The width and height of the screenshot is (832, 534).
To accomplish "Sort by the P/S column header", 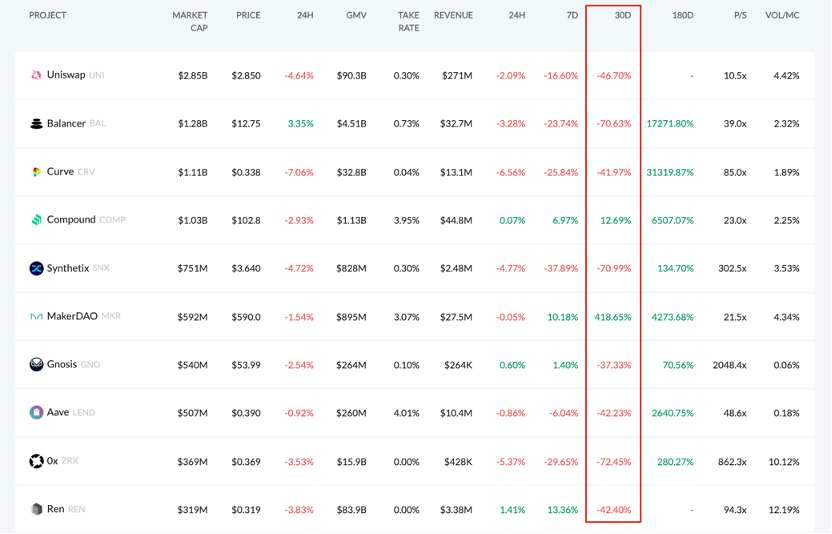I will [x=740, y=16].
